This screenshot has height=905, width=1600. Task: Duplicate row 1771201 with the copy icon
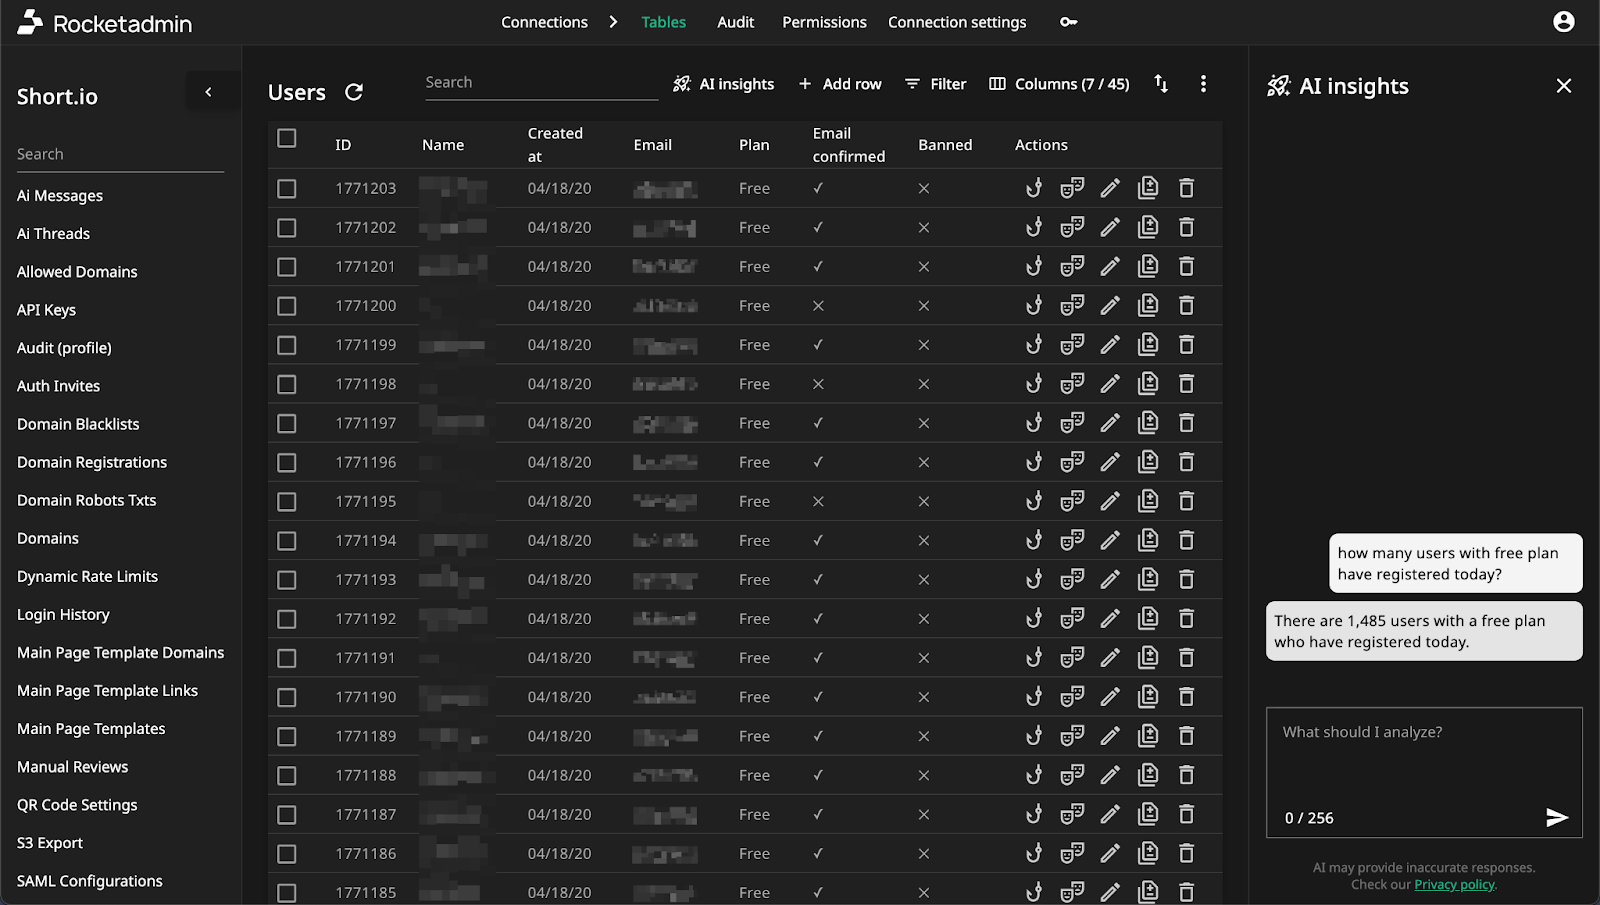[1148, 266]
